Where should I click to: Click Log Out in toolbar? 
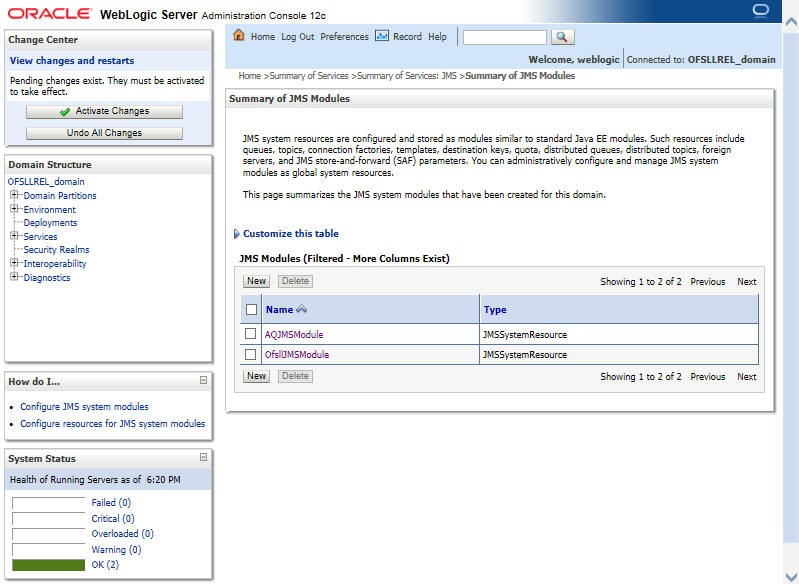(298, 37)
